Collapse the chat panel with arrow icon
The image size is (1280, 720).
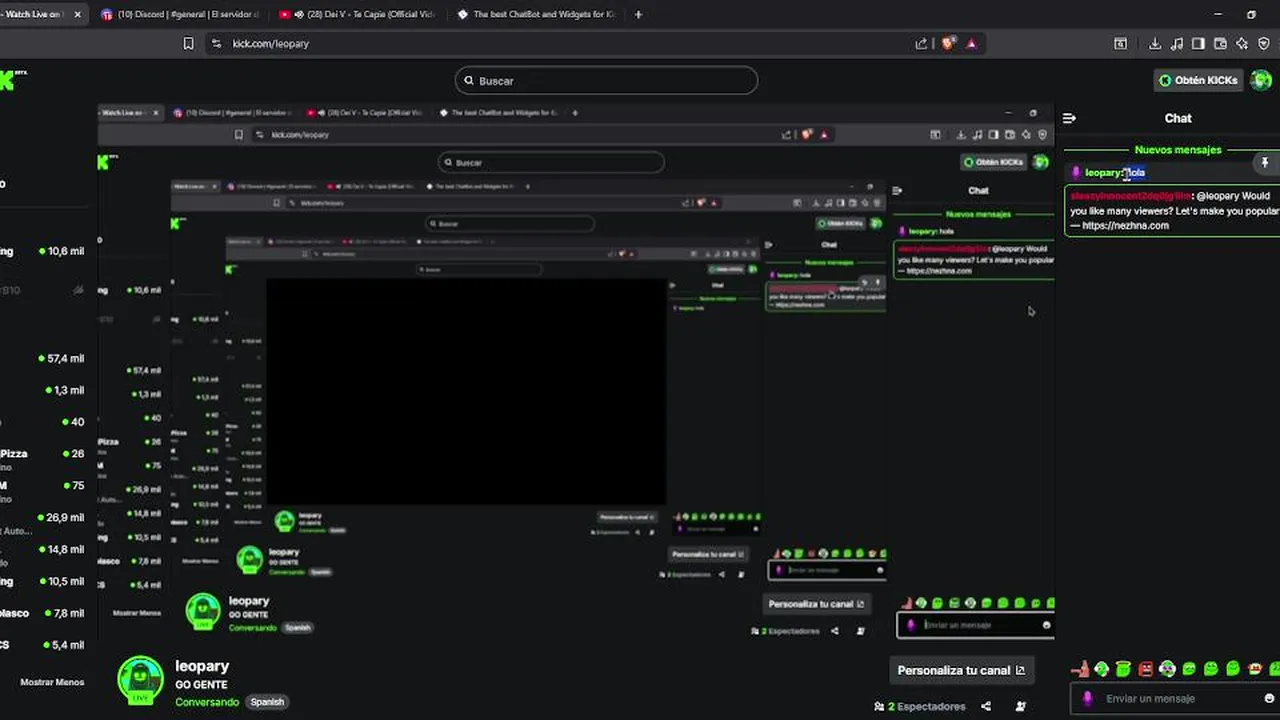click(x=1069, y=118)
